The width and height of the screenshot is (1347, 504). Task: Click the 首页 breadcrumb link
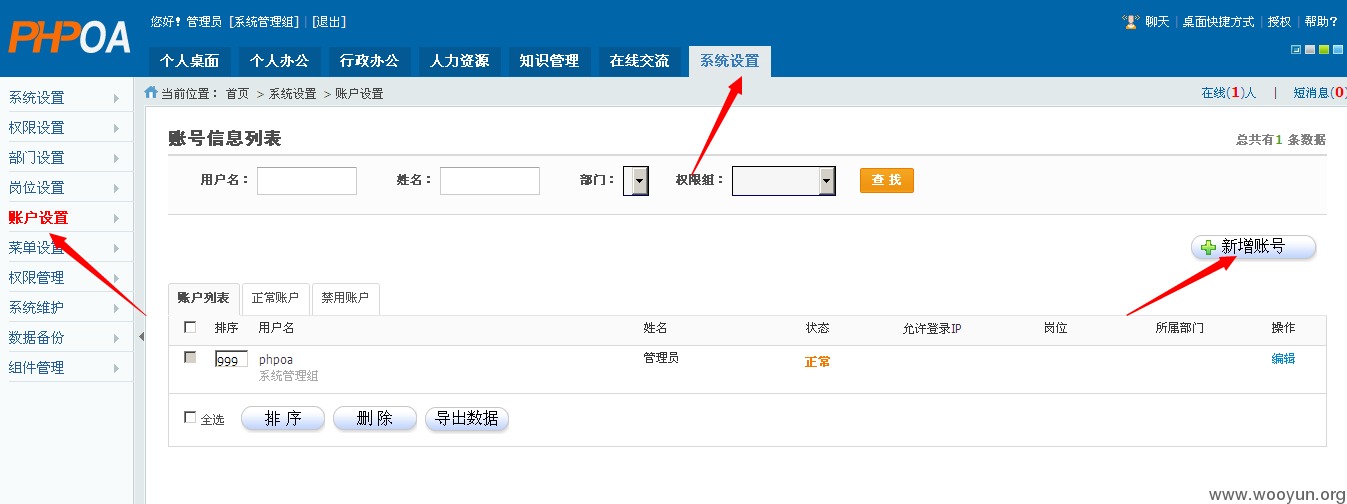click(237, 94)
